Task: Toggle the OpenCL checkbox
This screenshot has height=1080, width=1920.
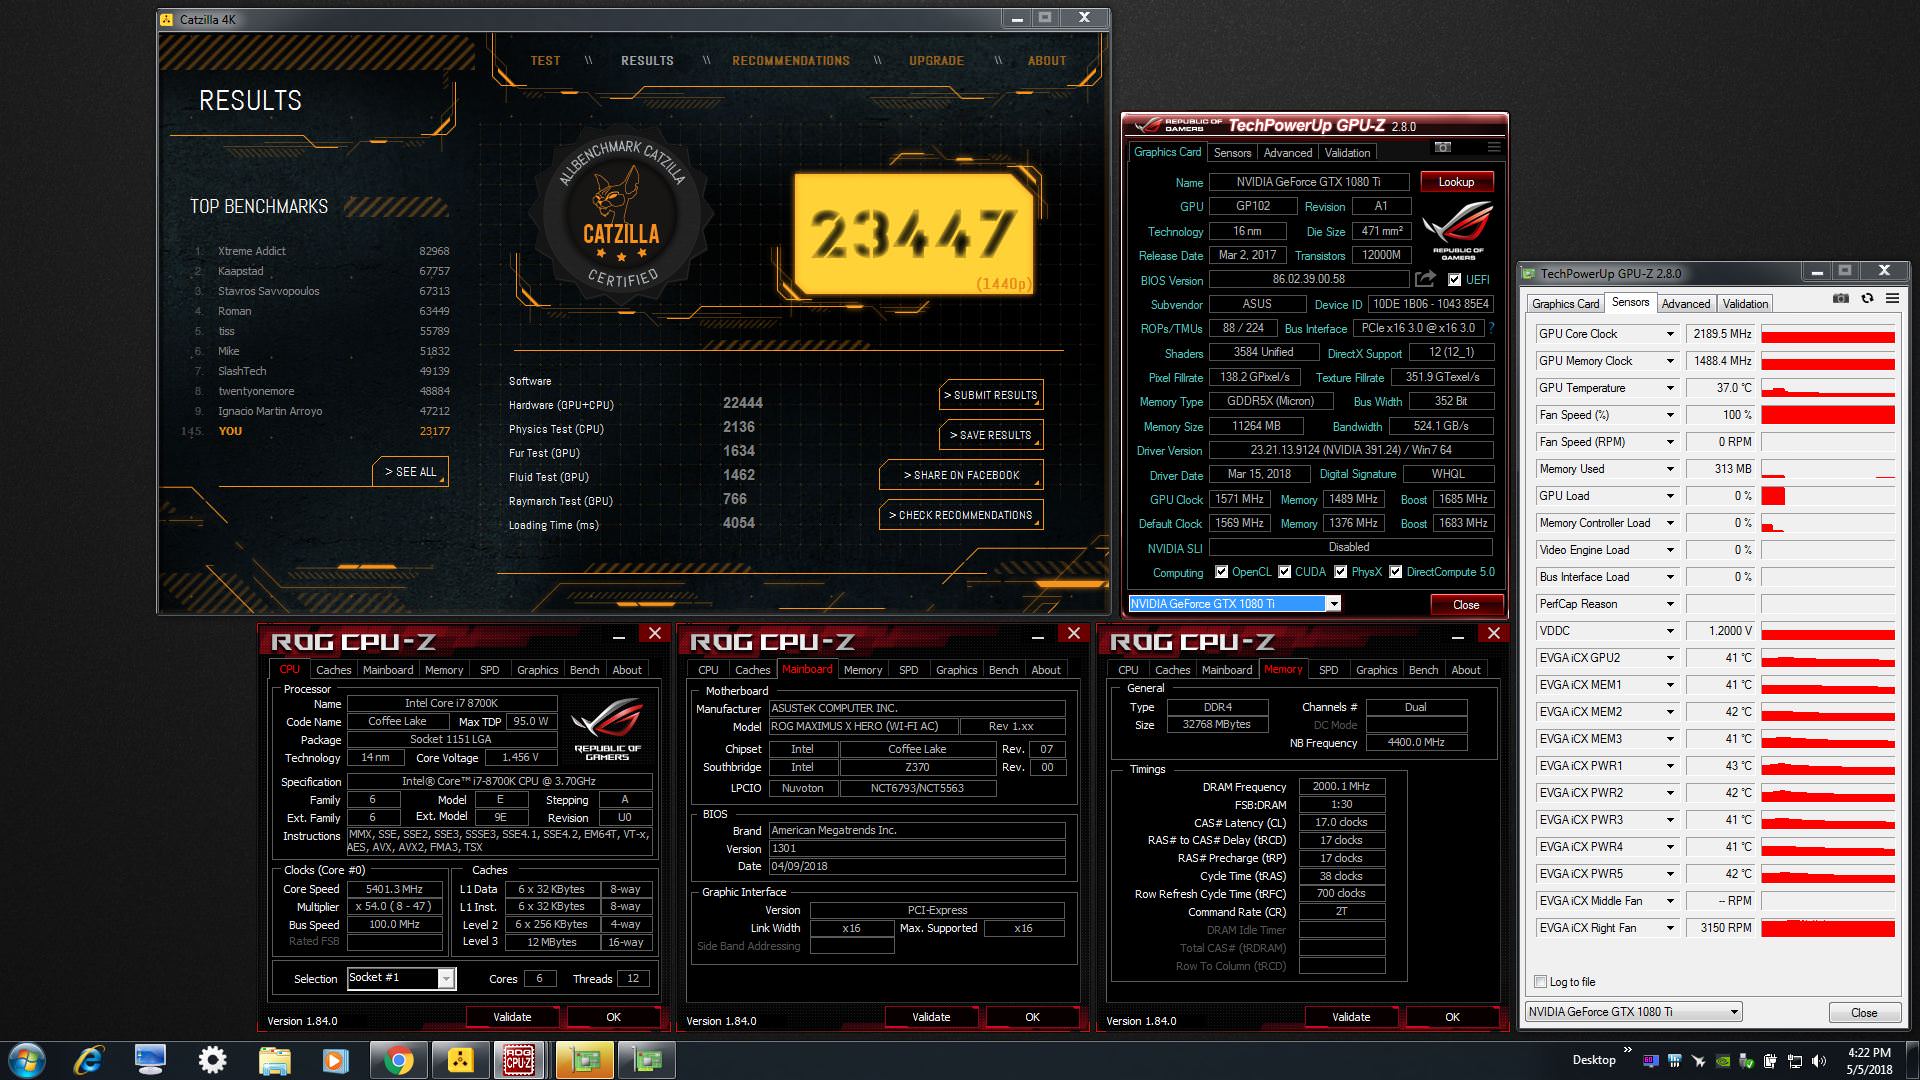Action: 1221,572
